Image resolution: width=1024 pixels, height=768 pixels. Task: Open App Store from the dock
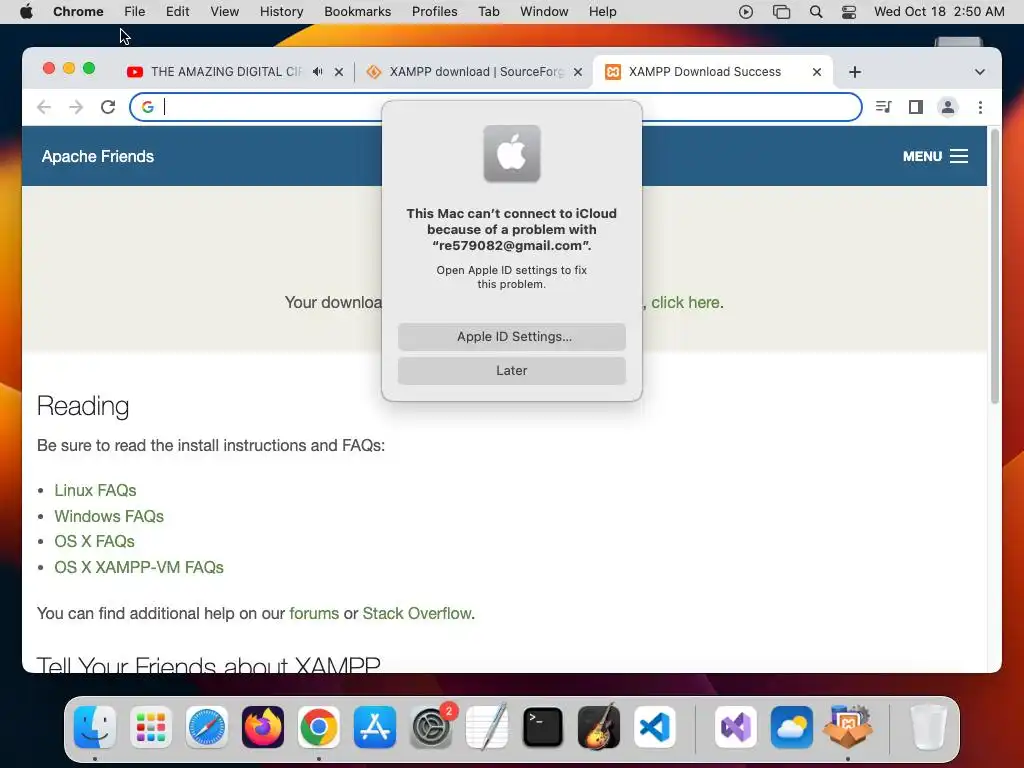pyautogui.click(x=375, y=727)
